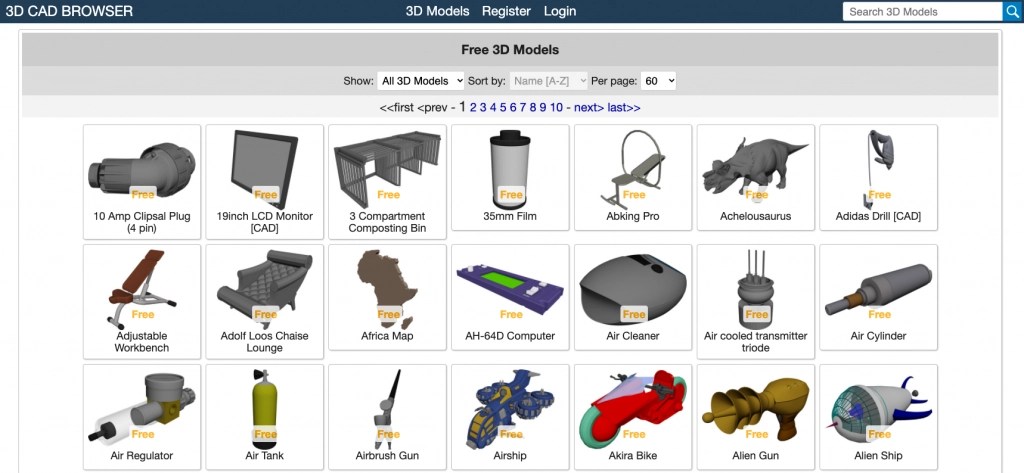Open the Achelousaurus dinosaur image

[756, 167]
